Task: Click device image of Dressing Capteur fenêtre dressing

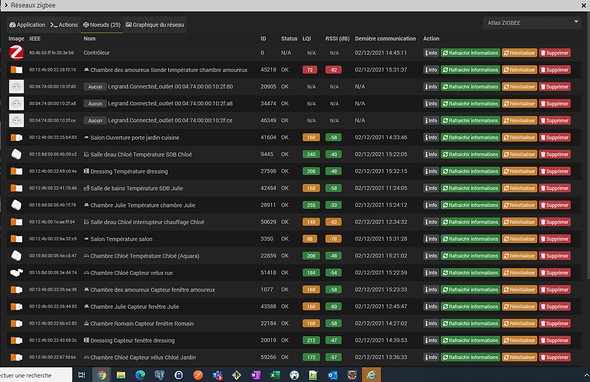Action: click(16, 341)
